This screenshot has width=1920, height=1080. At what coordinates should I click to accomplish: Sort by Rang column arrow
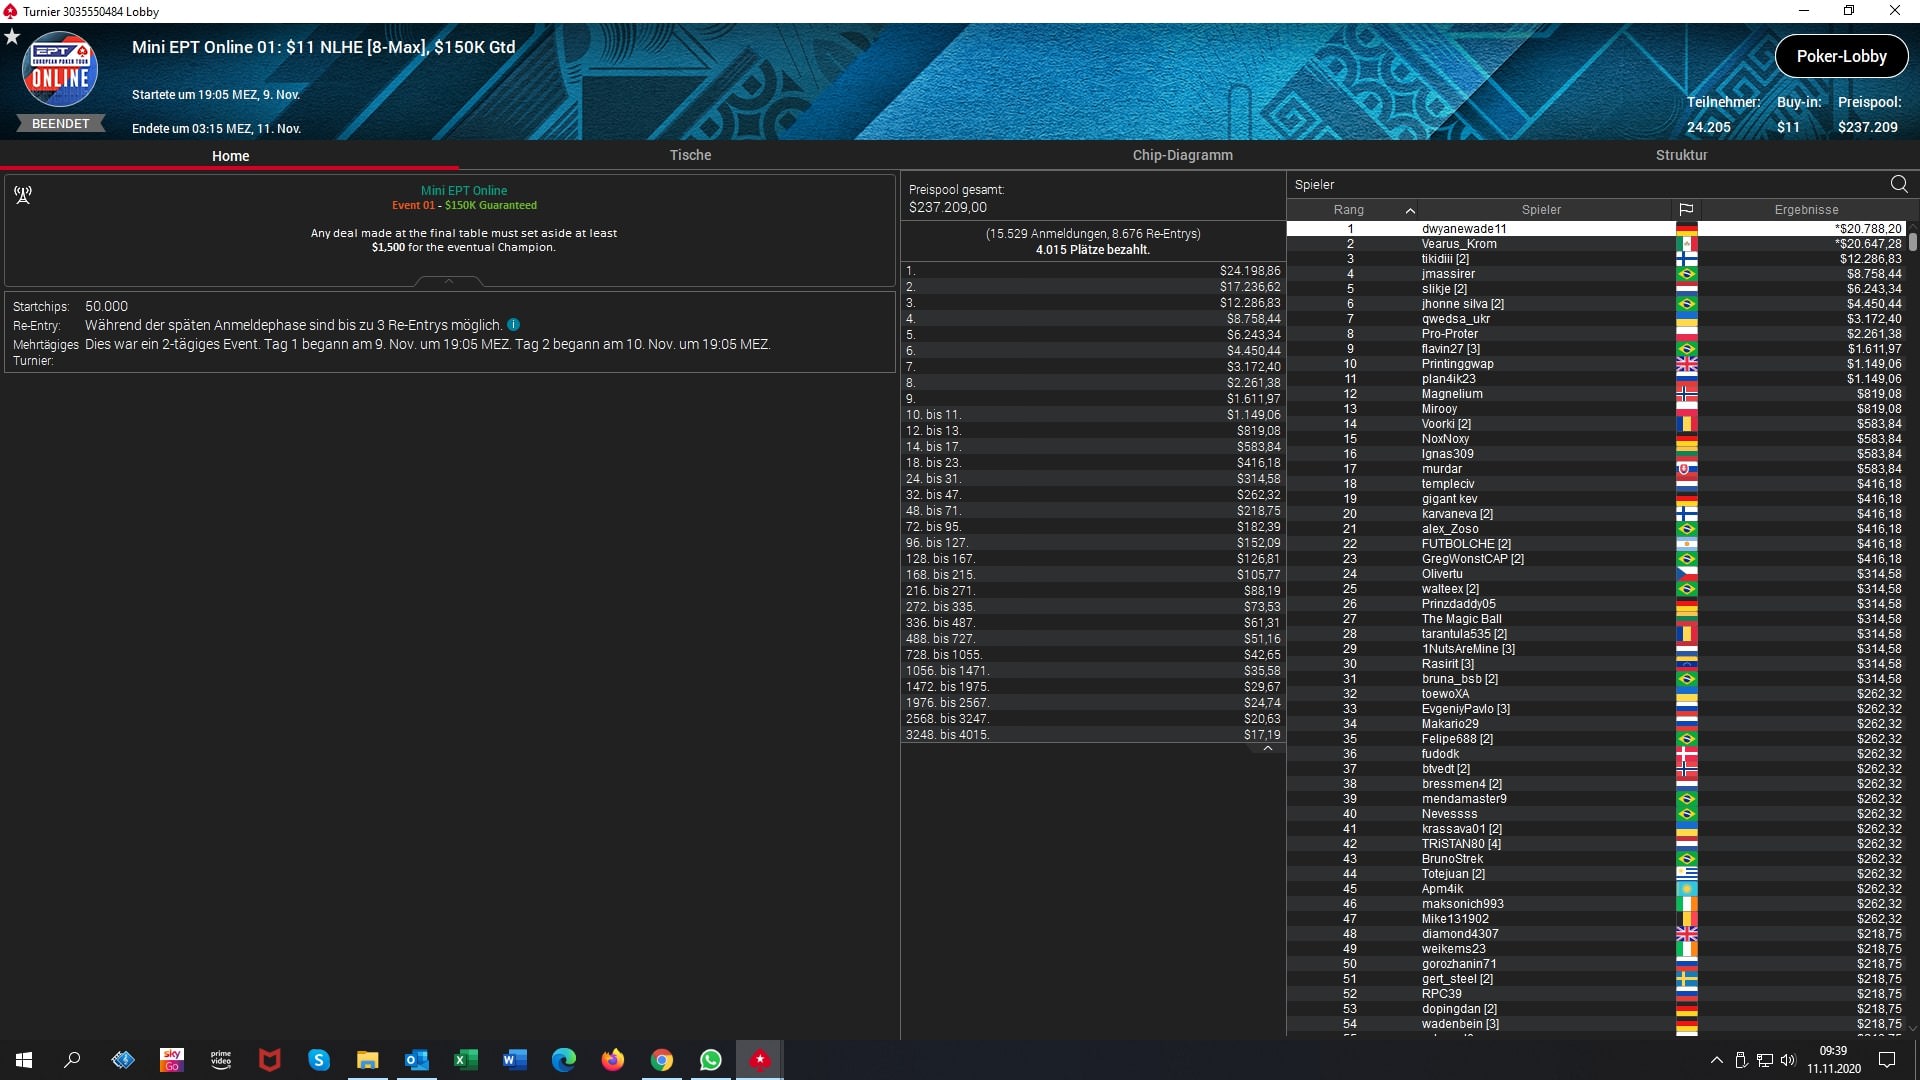[1410, 210]
